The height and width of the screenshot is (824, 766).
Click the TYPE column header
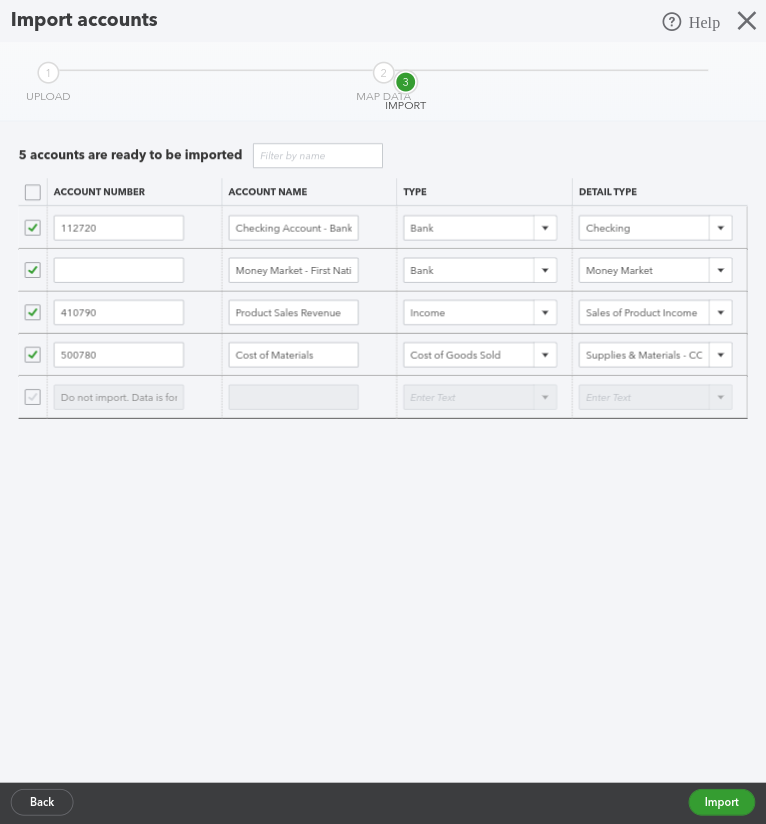[415, 192]
